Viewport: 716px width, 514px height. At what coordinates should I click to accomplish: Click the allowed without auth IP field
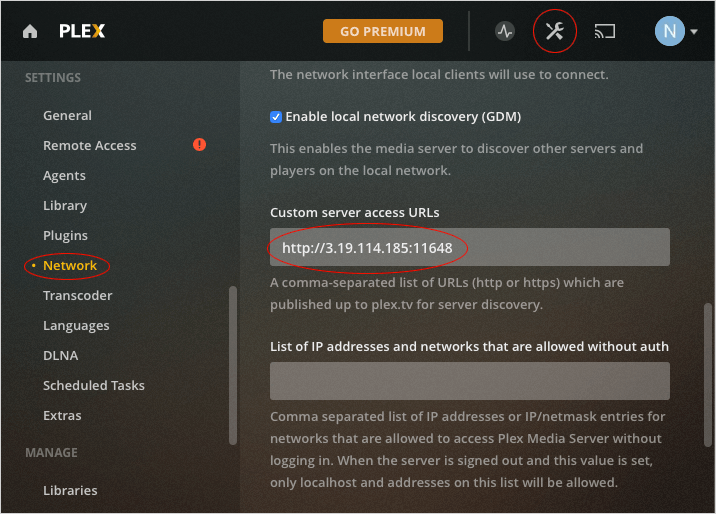pyautogui.click(x=470, y=381)
